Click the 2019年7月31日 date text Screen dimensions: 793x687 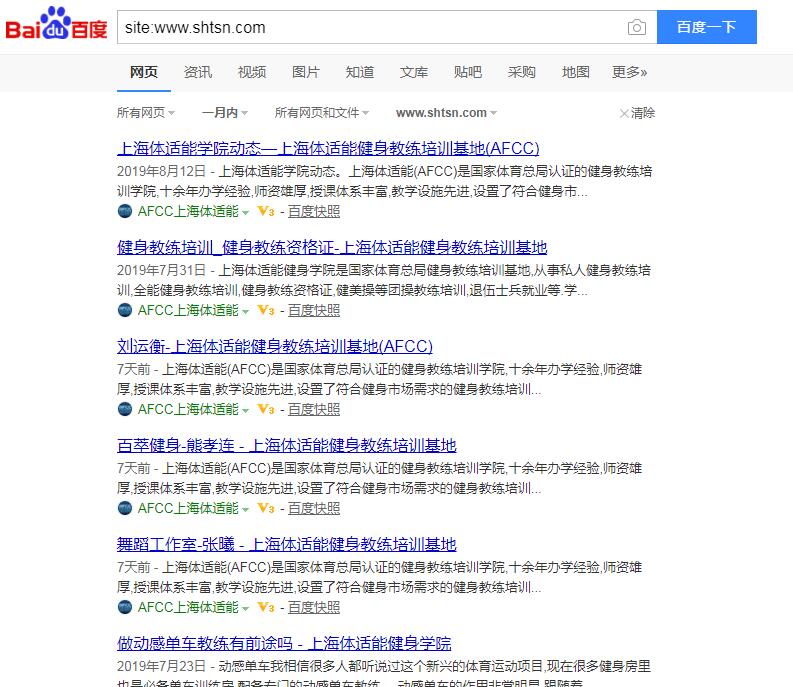point(161,270)
